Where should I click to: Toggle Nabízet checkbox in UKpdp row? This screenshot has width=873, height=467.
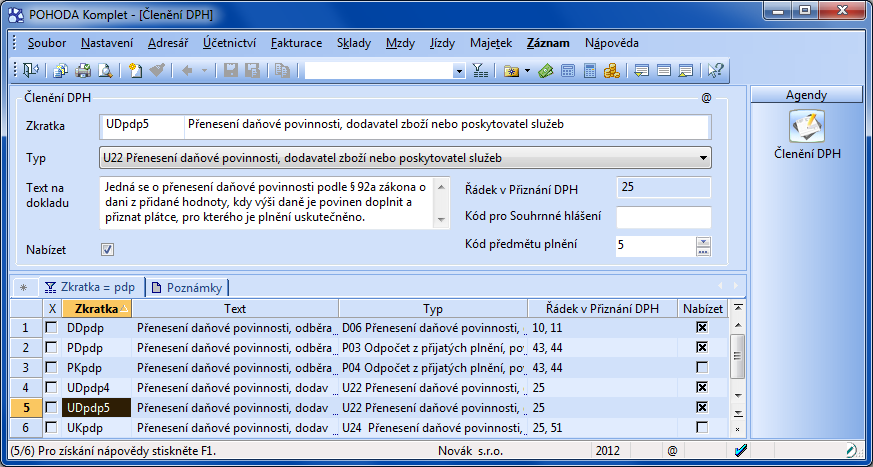703,427
